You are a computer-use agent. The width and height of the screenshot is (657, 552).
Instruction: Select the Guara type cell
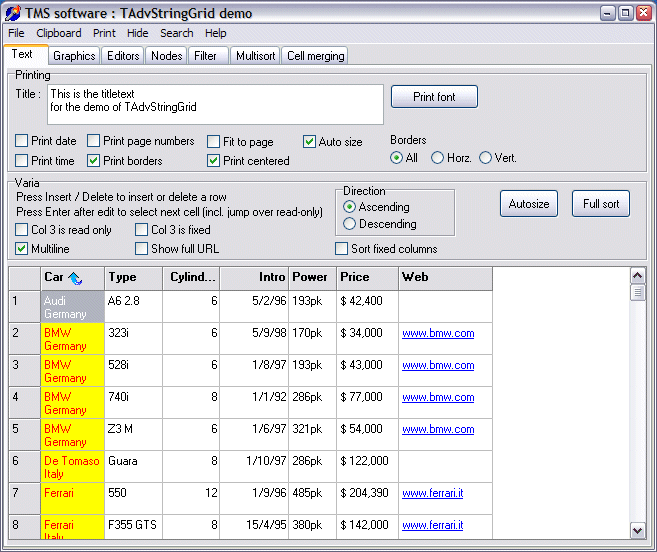pos(134,467)
